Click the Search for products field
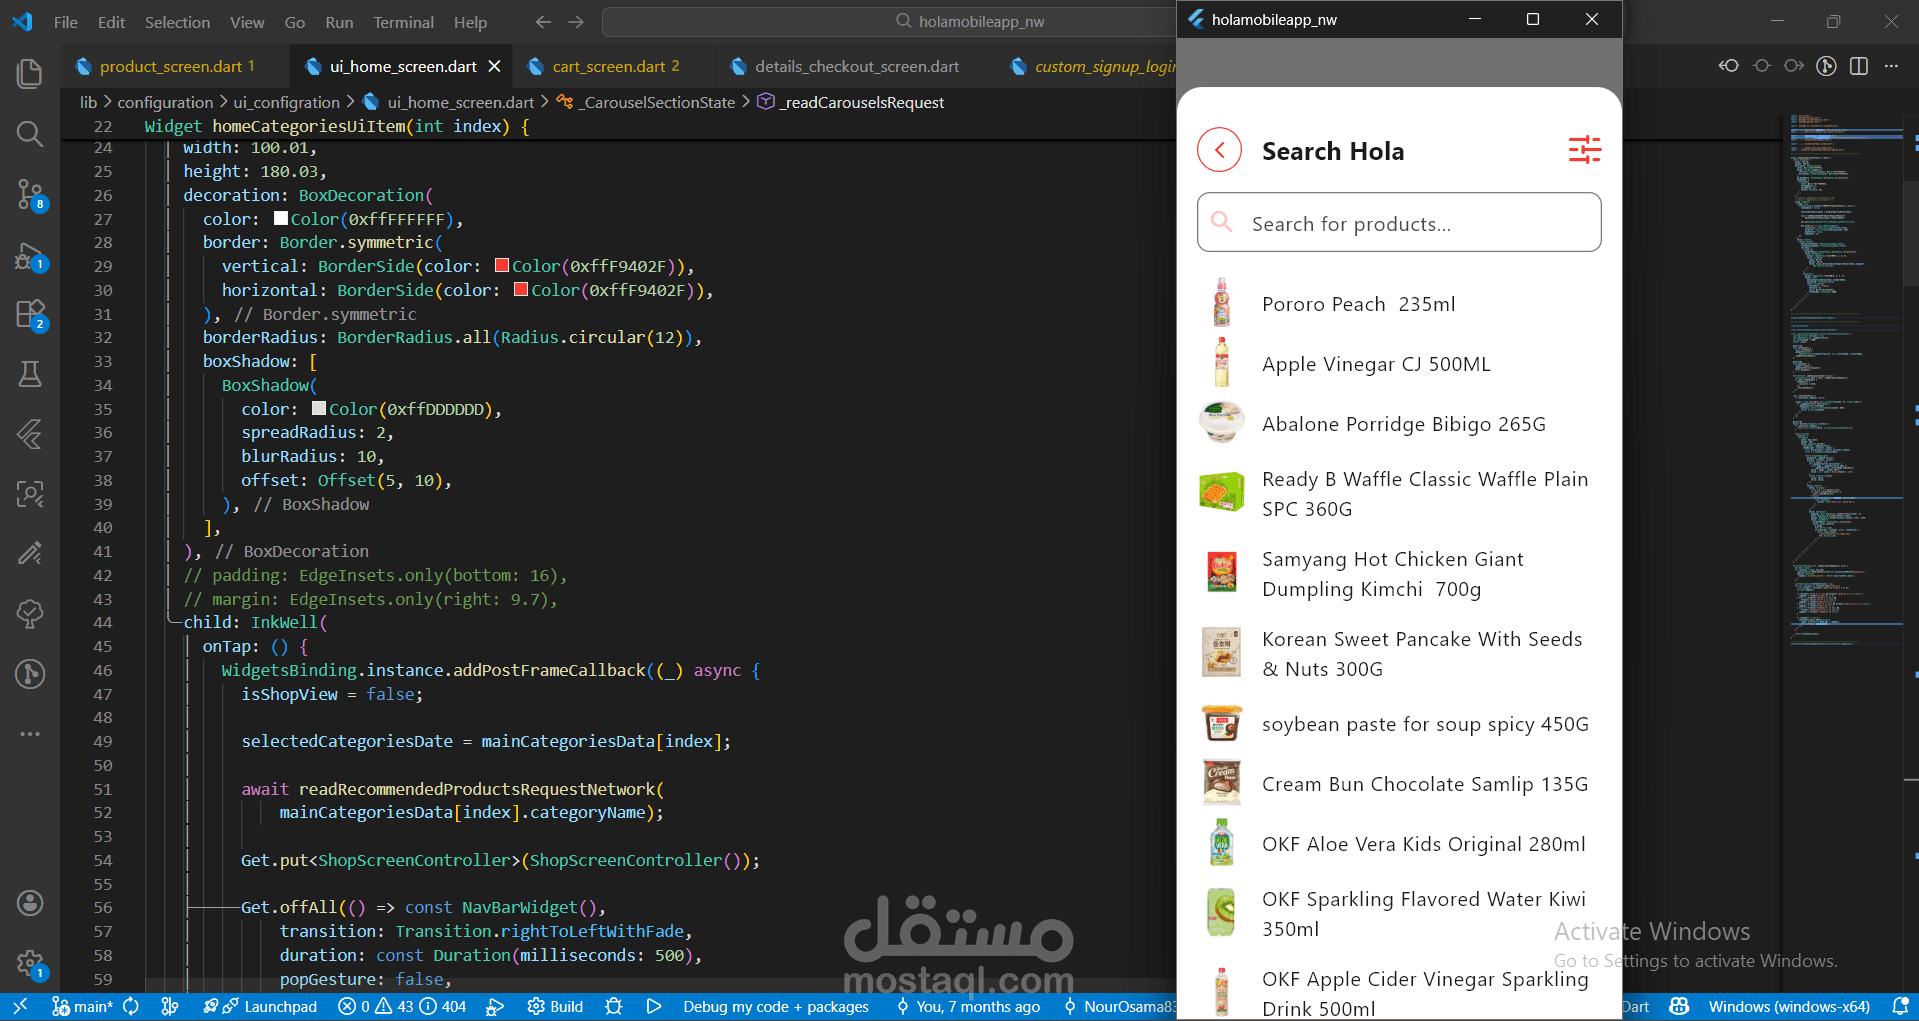The width and height of the screenshot is (1919, 1021). (x=1399, y=222)
